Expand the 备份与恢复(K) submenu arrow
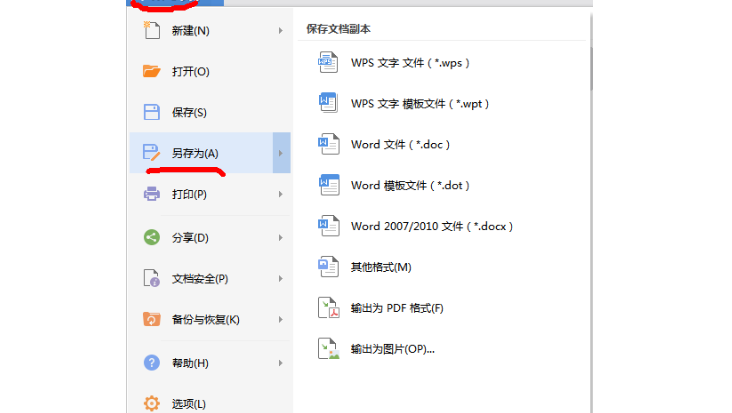Image resolution: width=732 pixels, height=413 pixels. pos(281,320)
